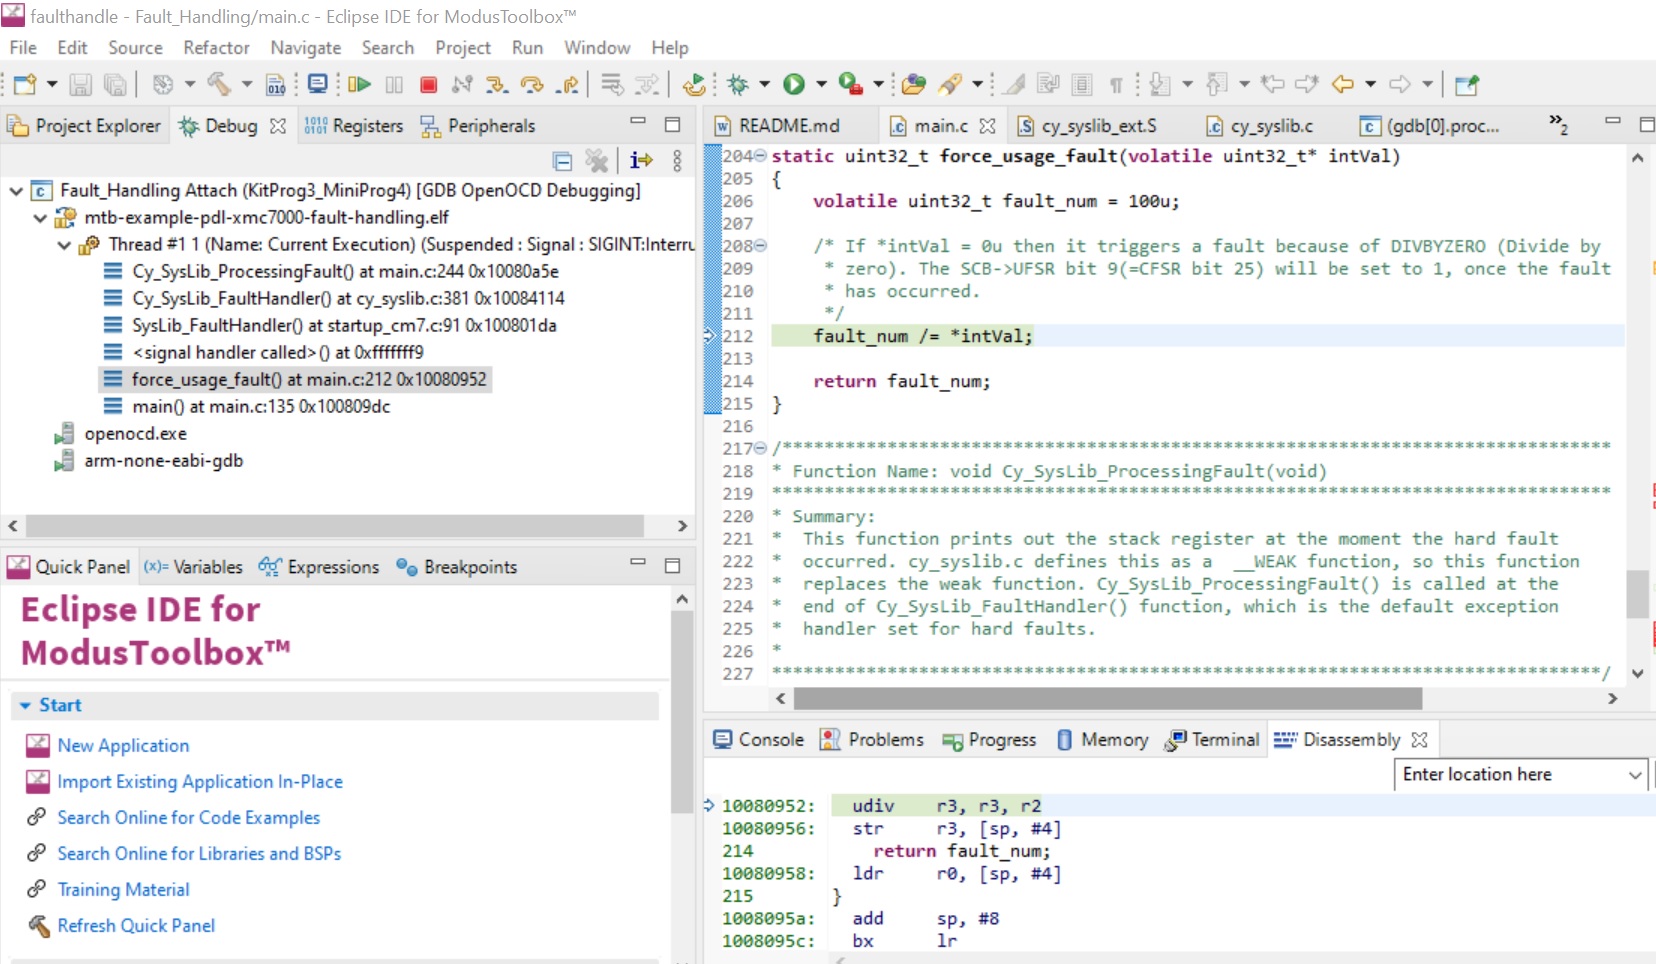Open the 'Enter location here' combo box
The image size is (1656, 964).
[x=1520, y=774]
